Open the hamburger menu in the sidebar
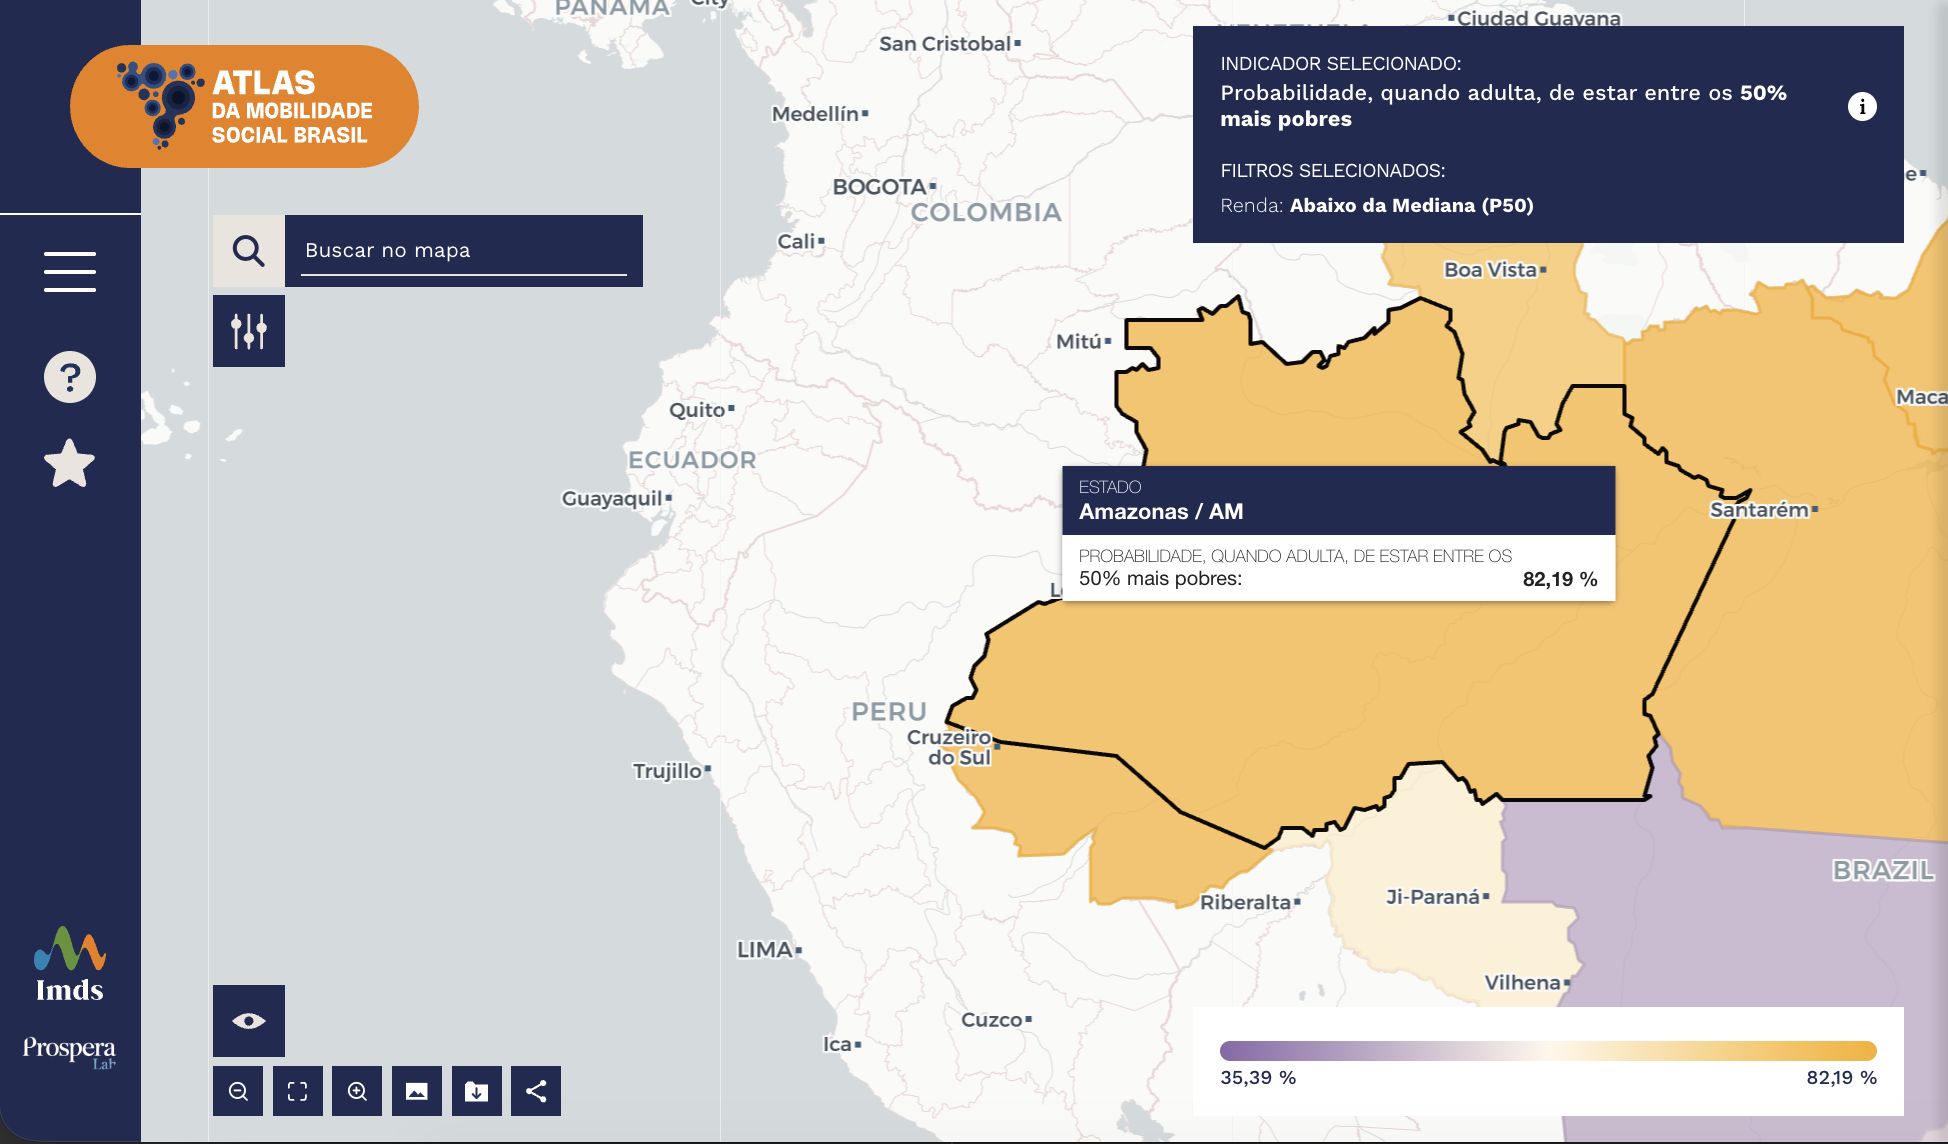1948x1144 pixels. [x=70, y=271]
